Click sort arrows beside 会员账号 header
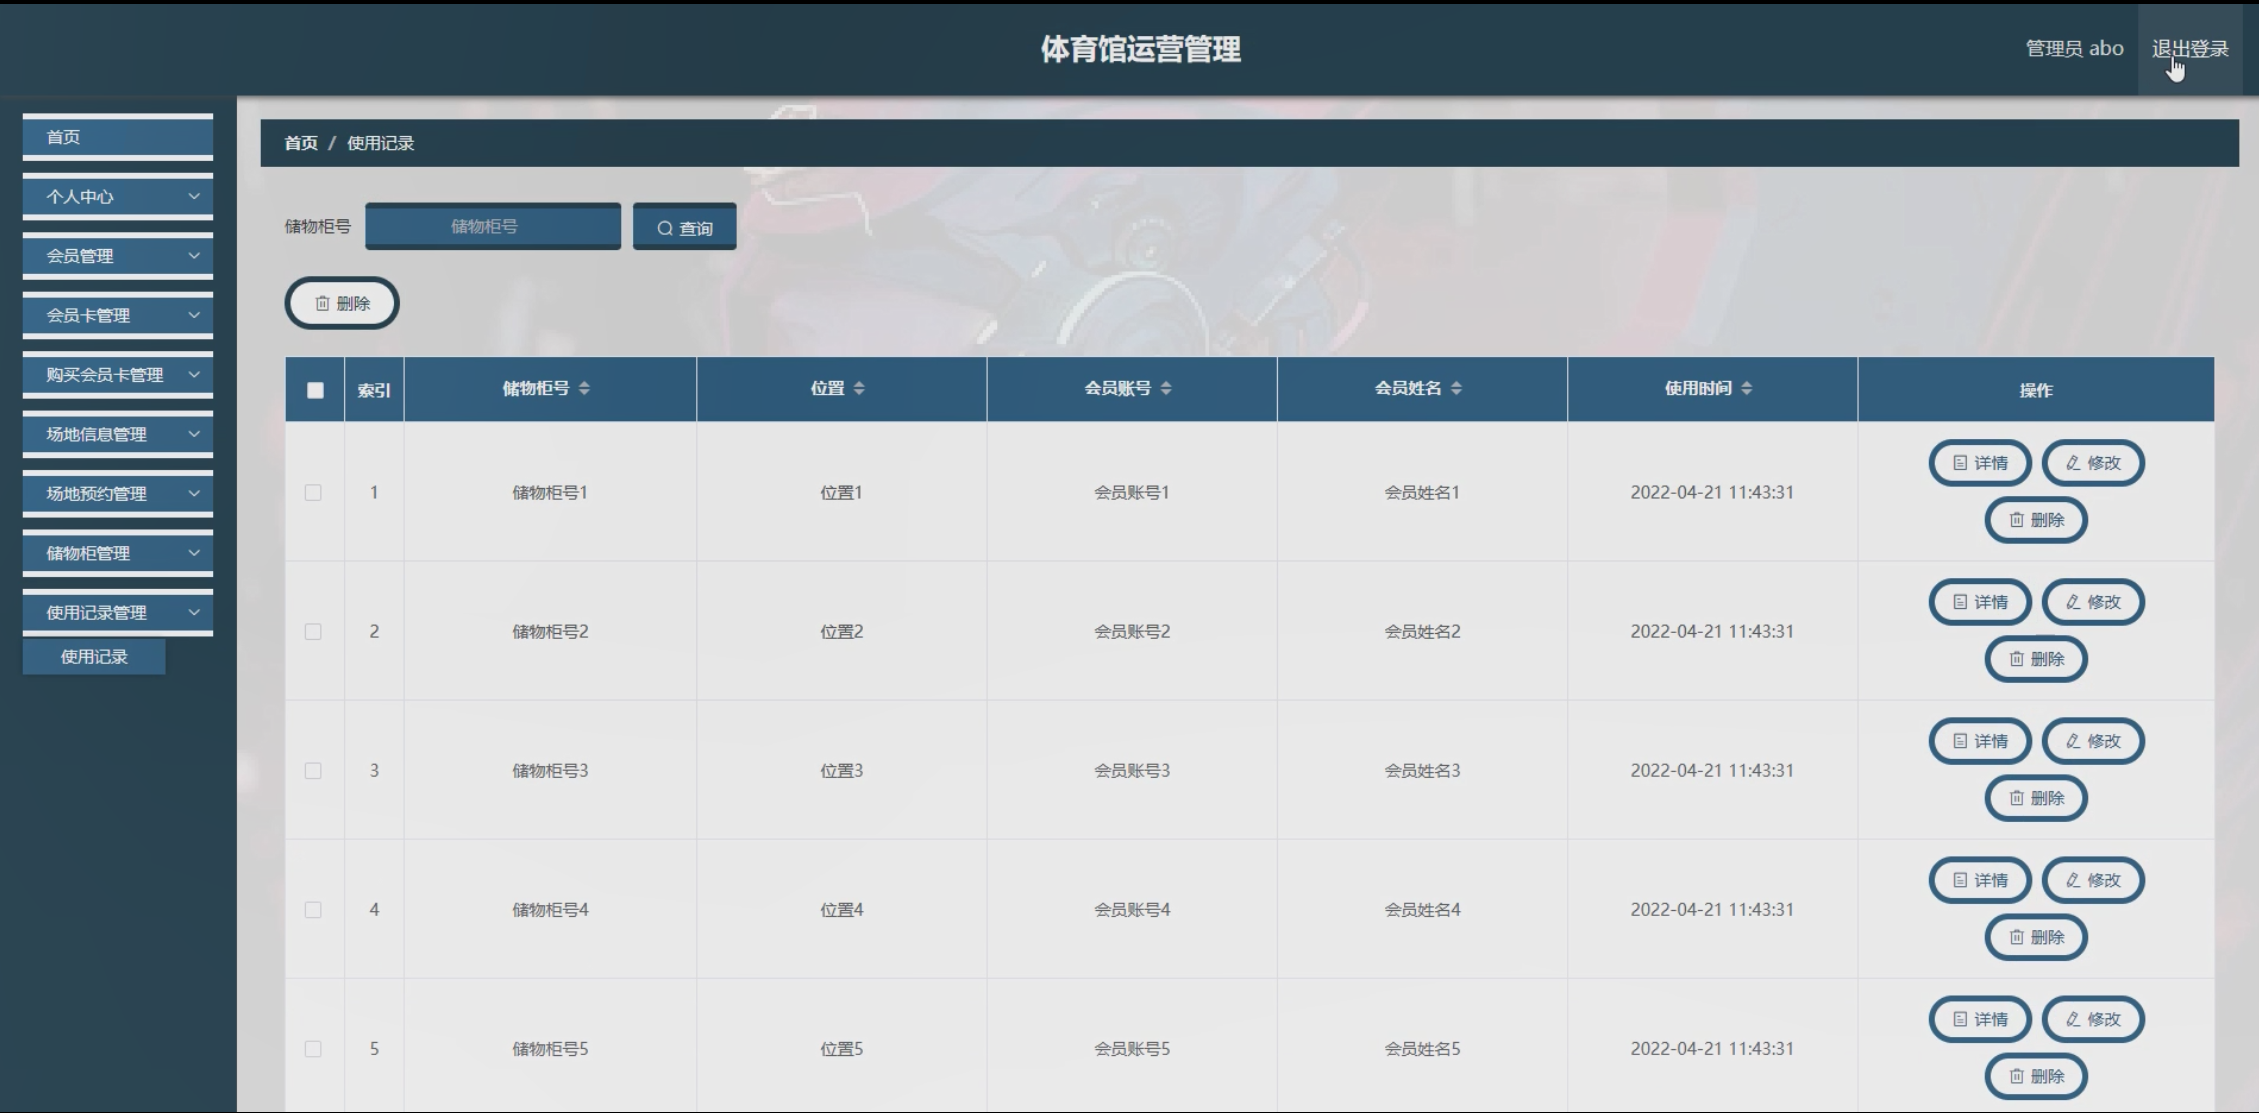This screenshot has width=2259, height=1113. coord(1166,388)
